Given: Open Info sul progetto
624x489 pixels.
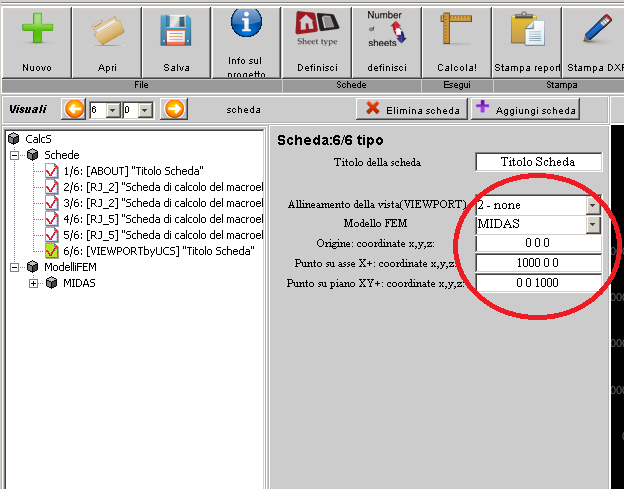Looking at the screenshot, I should pos(246,42).
